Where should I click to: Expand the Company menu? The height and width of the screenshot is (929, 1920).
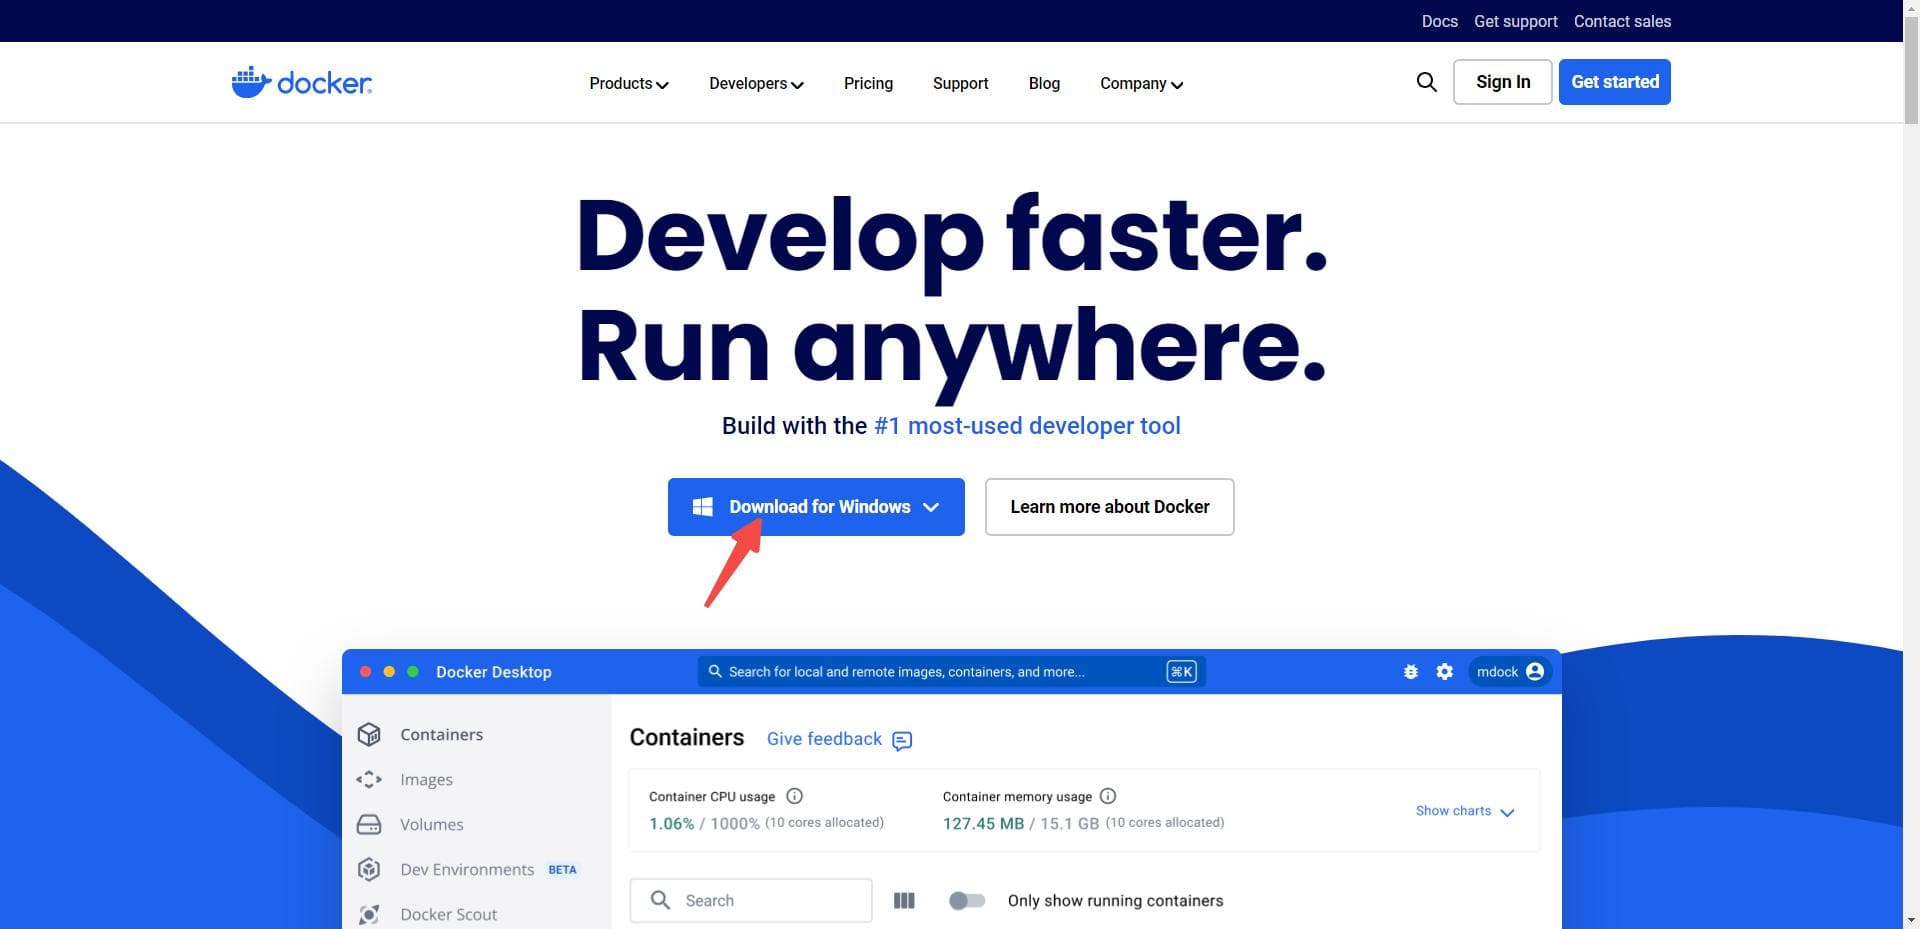pos(1141,84)
